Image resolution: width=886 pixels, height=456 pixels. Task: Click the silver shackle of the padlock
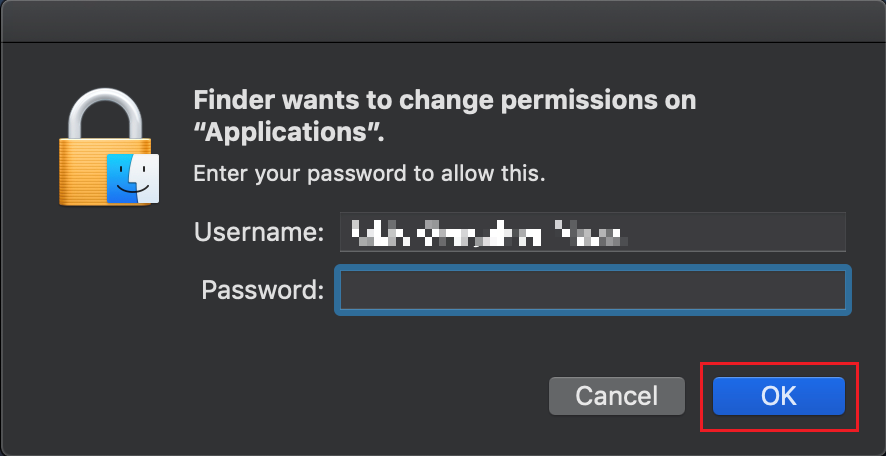tap(105, 115)
